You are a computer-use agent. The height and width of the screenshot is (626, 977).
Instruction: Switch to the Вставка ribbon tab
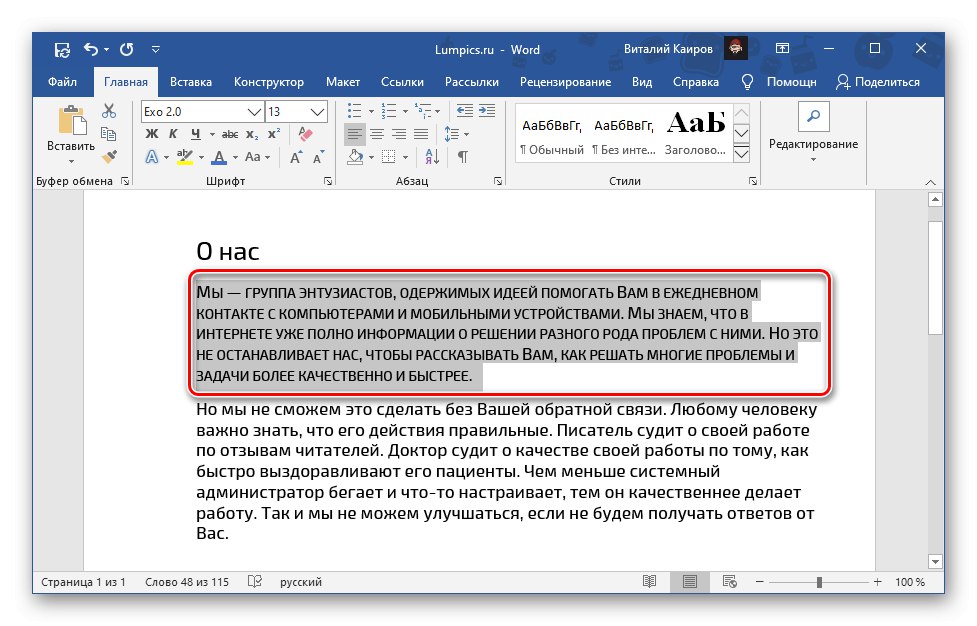point(190,81)
